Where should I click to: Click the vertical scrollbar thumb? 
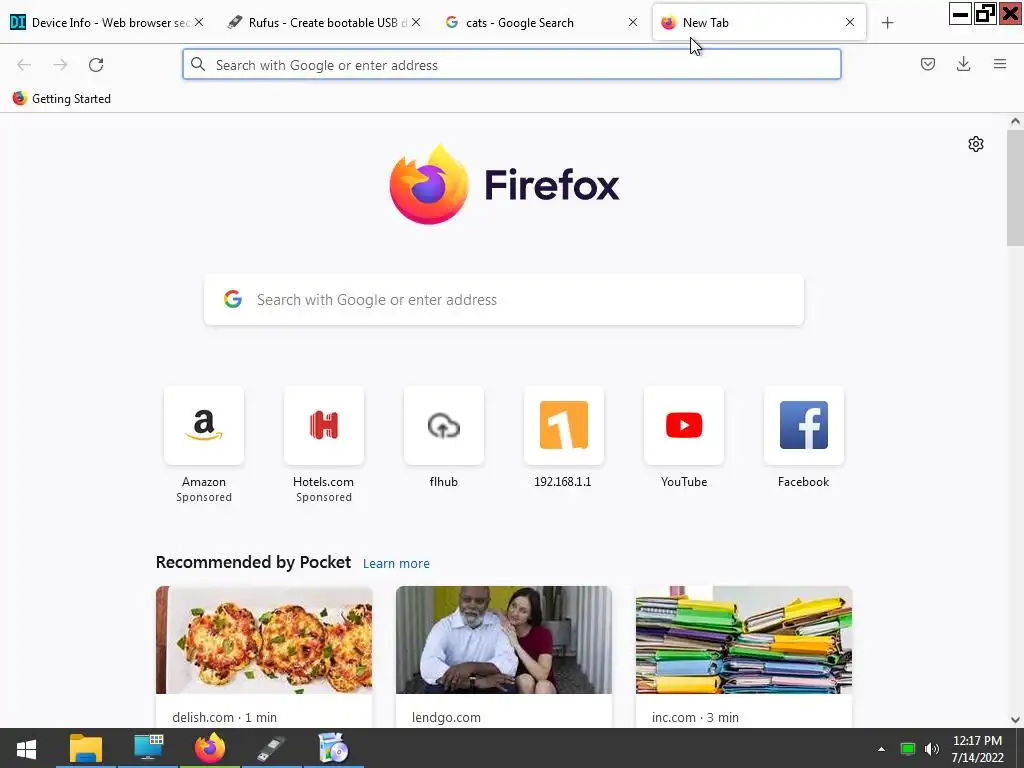tap(1015, 188)
